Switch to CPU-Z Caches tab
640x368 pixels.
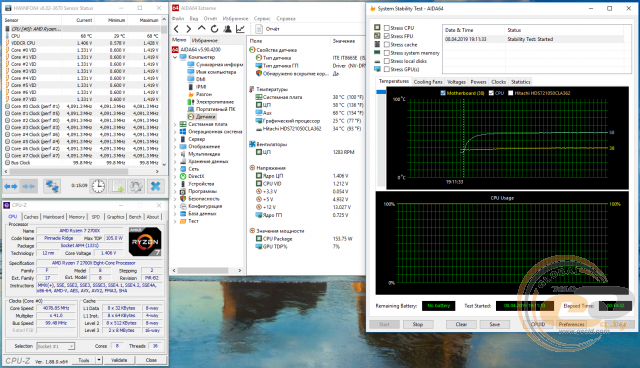(31, 217)
